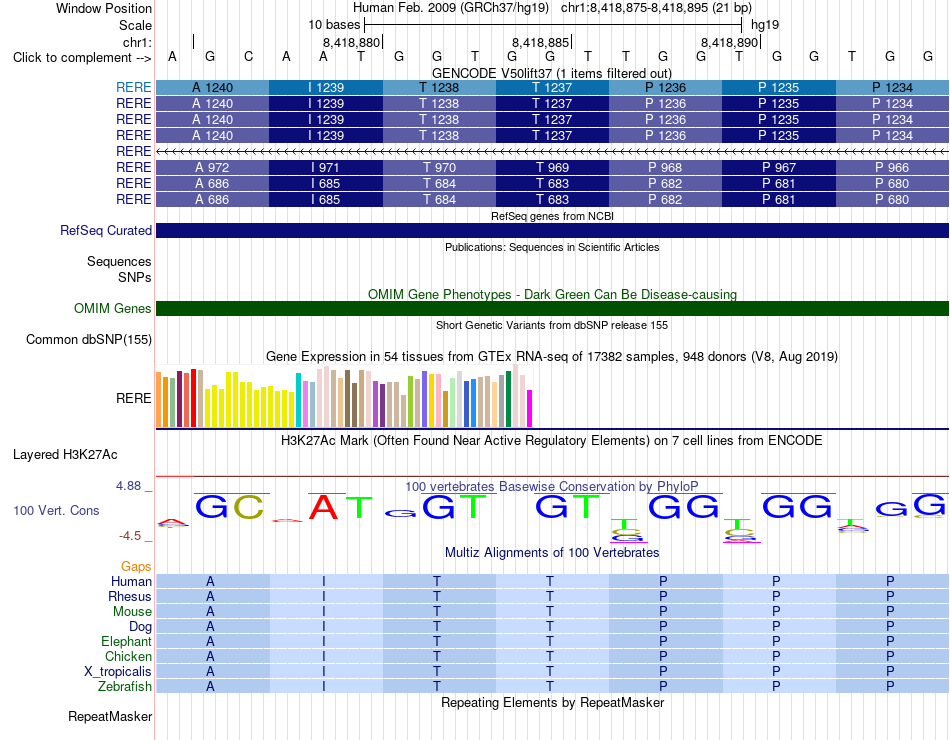The height and width of the screenshot is (740, 950).
Task: Click the large red 'A' conservation logo letter
Action: tap(323, 507)
